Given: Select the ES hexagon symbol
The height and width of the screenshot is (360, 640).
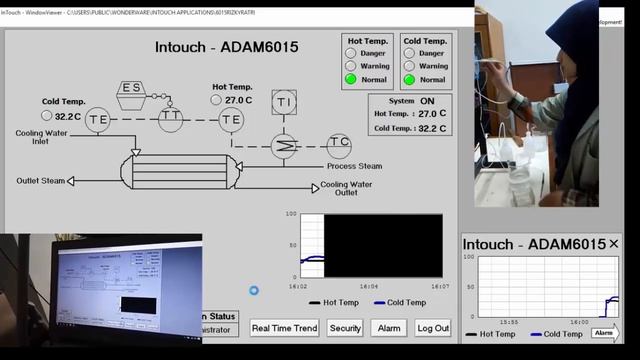Looking at the screenshot, I should [131, 96].
